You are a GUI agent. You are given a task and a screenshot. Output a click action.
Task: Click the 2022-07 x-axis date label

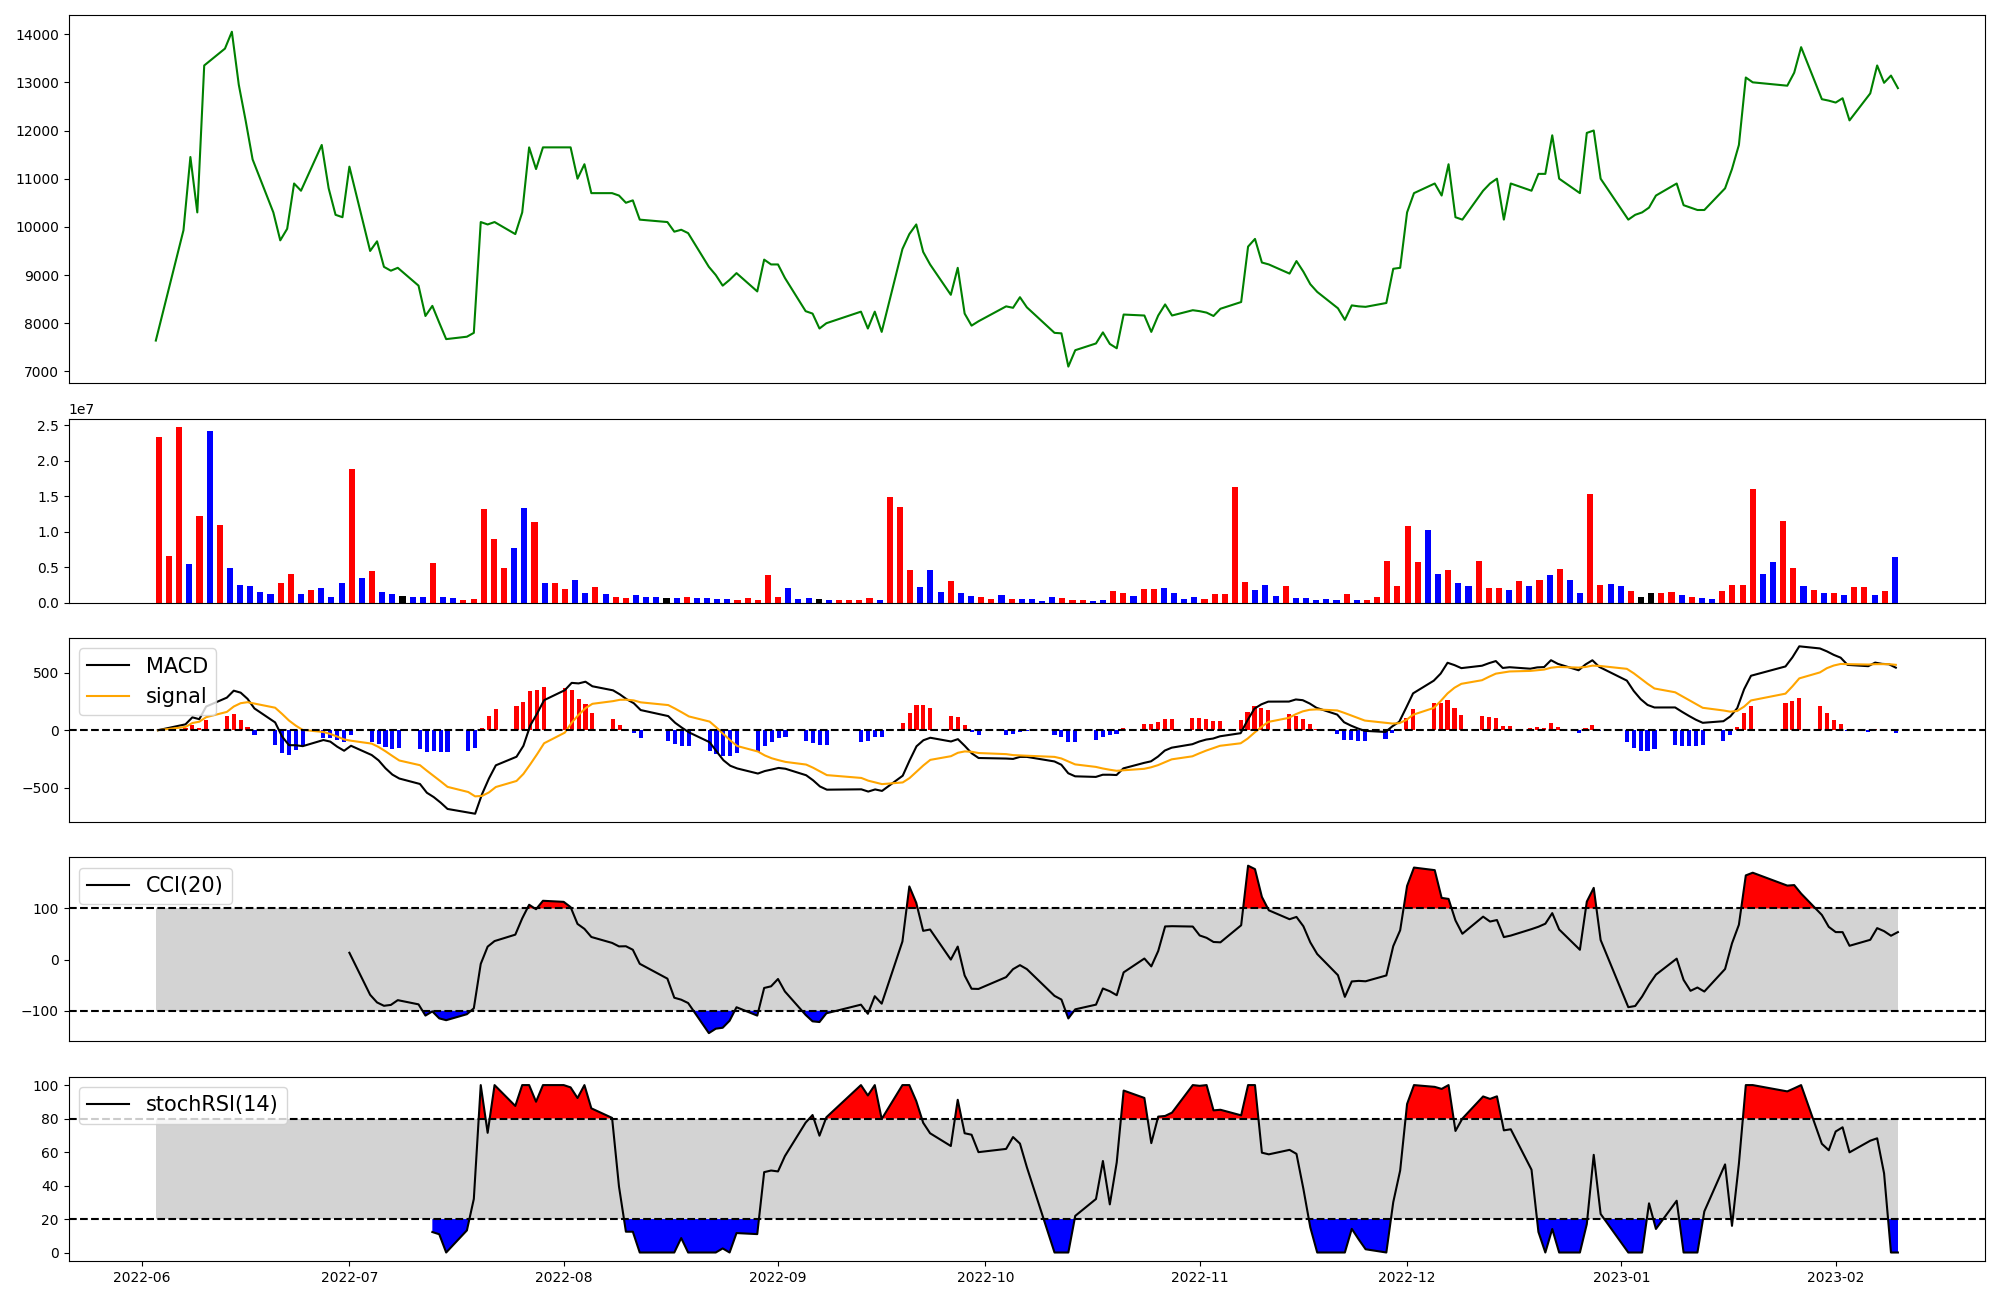coord(349,1276)
